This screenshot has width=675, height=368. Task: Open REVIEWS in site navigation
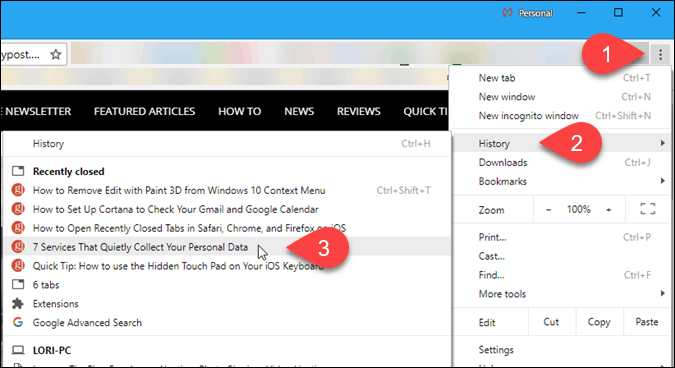coord(359,111)
